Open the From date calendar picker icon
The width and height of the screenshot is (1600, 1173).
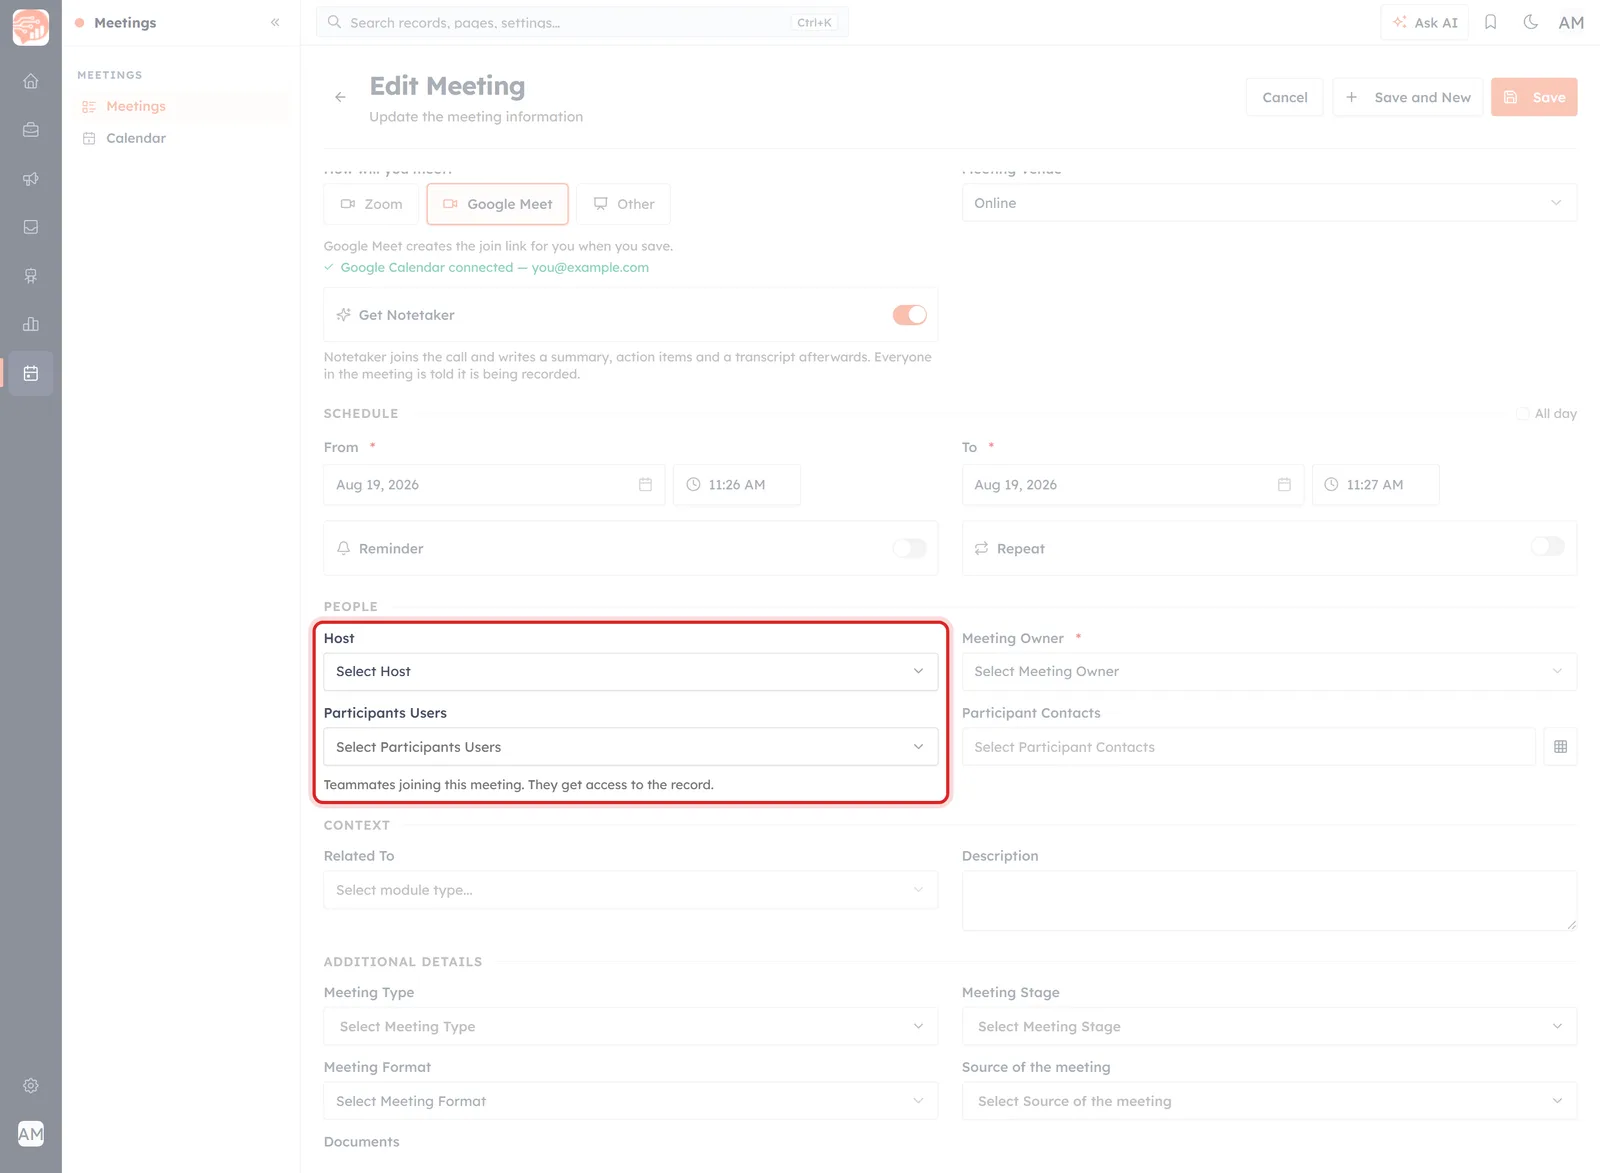pos(645,484)
